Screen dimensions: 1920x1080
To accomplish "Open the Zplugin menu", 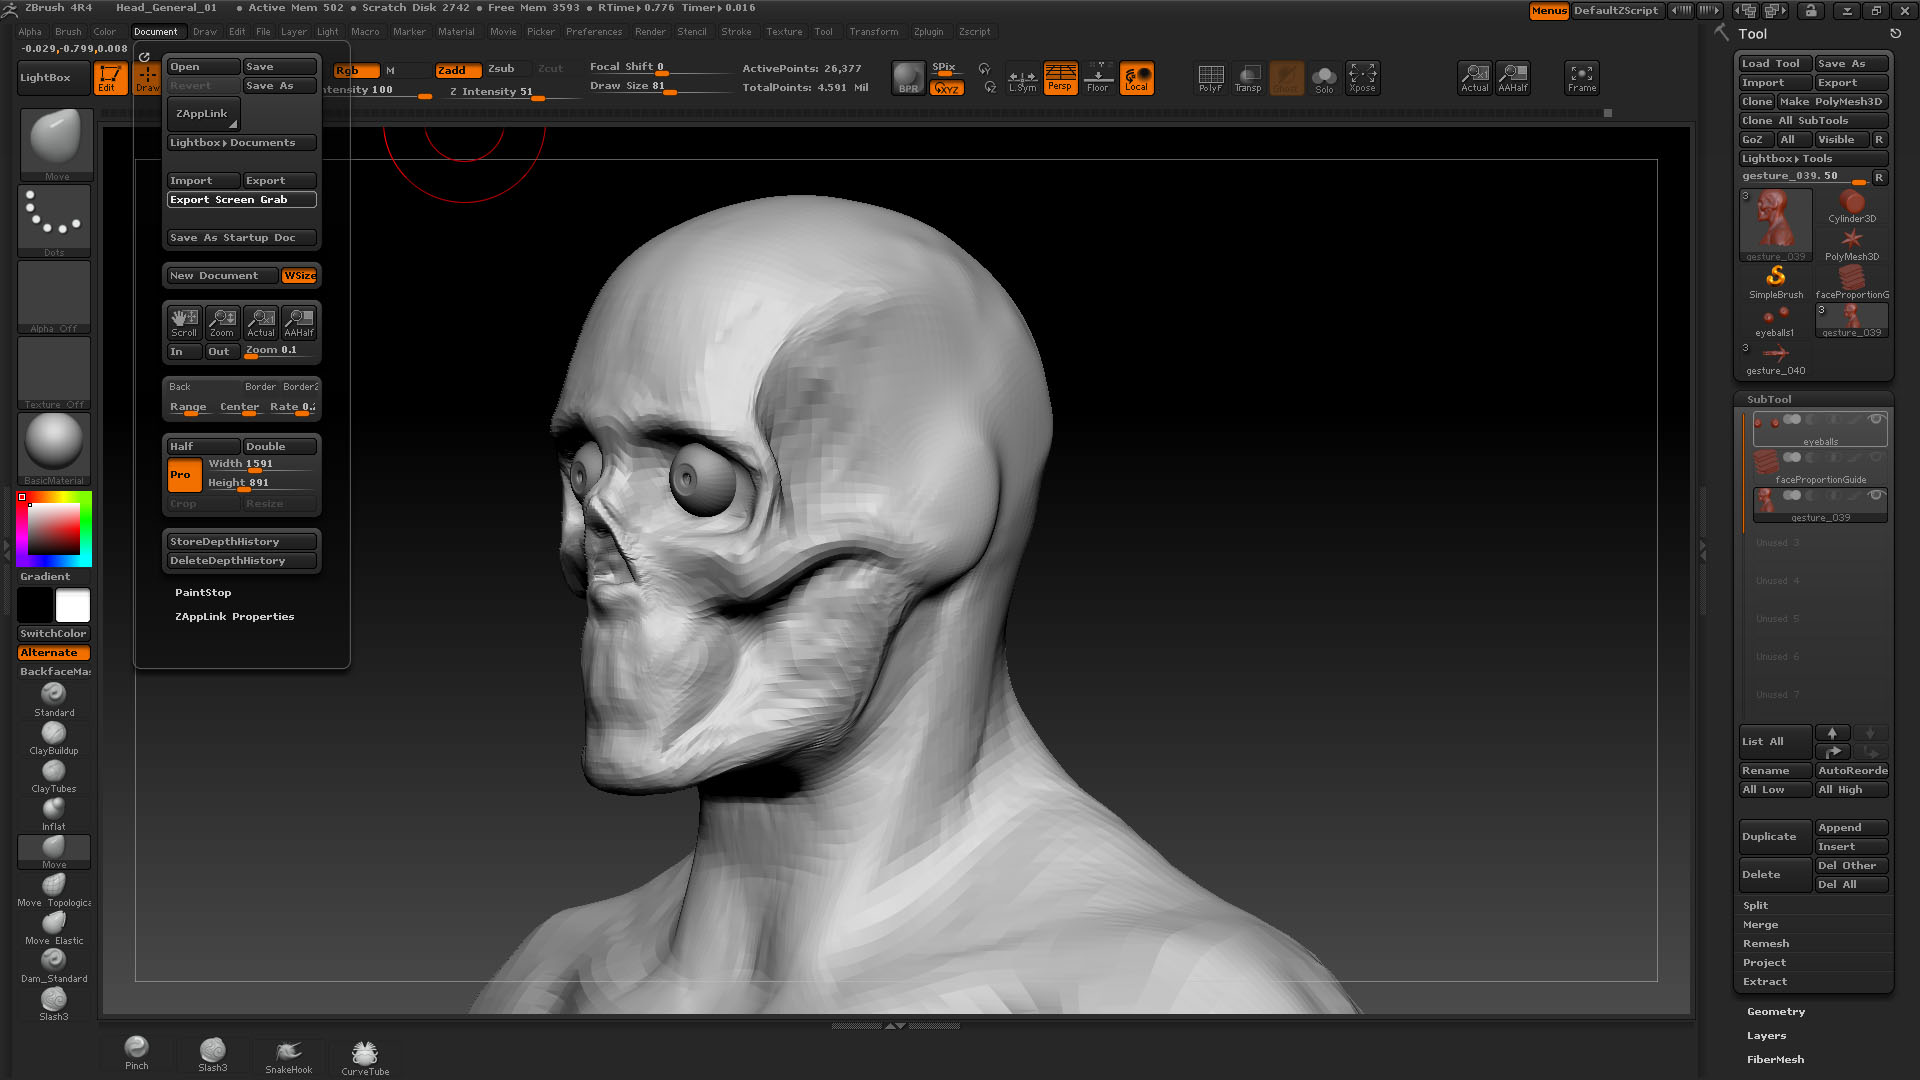I will (x=928, y=32).
